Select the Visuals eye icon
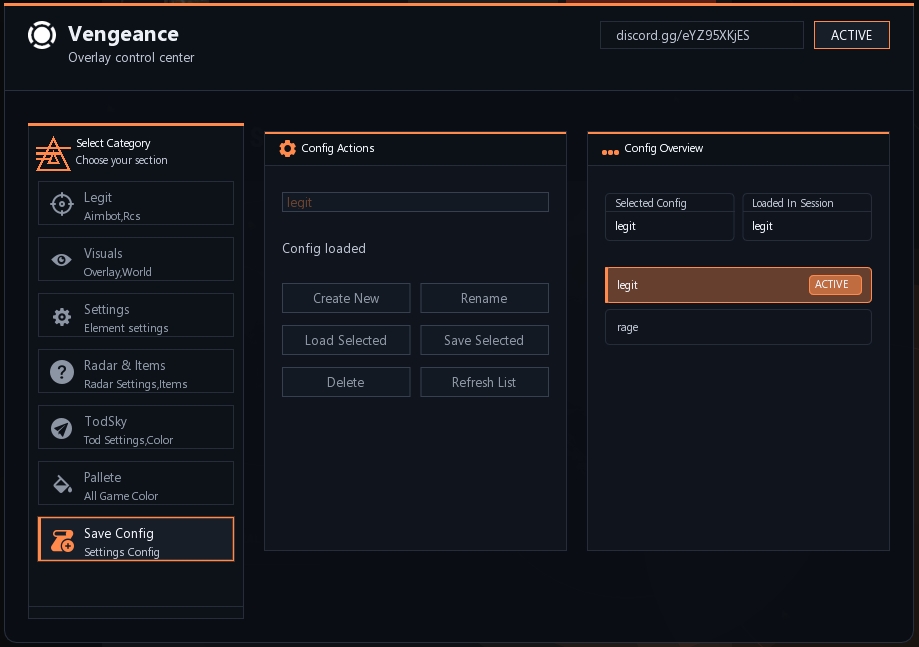 tap(62, 260)
